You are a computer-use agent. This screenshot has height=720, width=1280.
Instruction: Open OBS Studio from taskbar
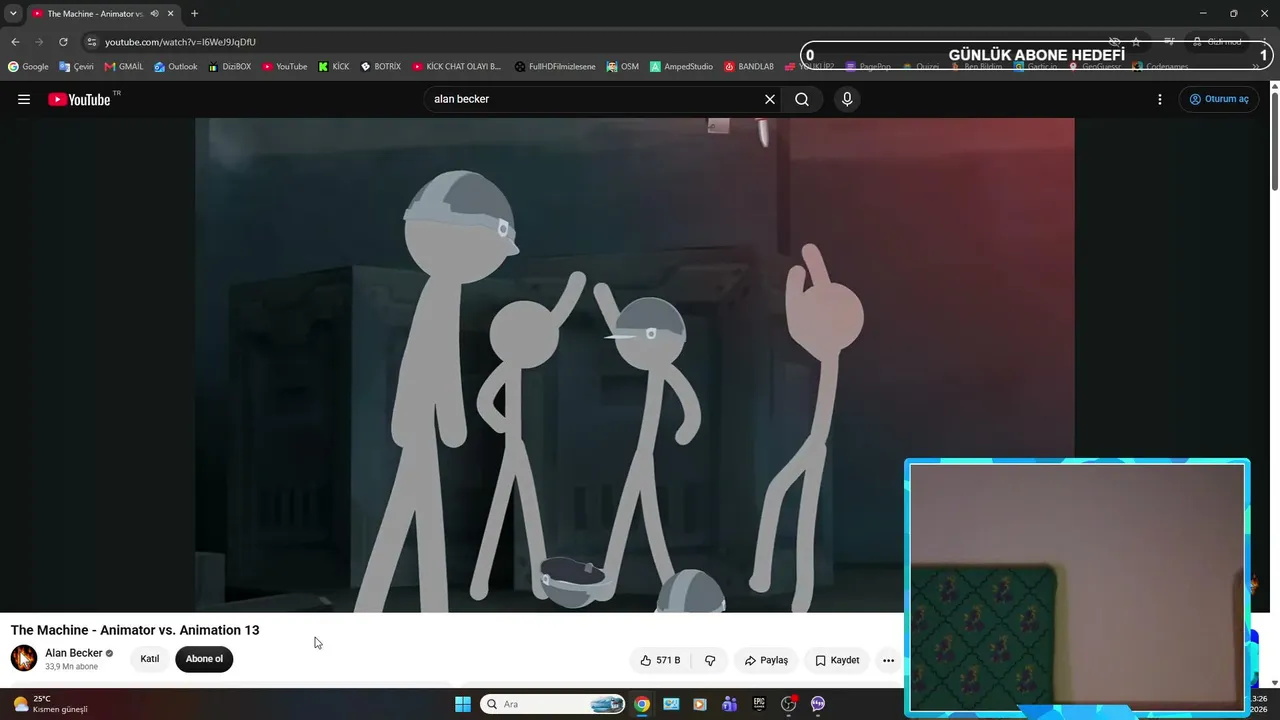pyautogui.click(x=788, y=704)
